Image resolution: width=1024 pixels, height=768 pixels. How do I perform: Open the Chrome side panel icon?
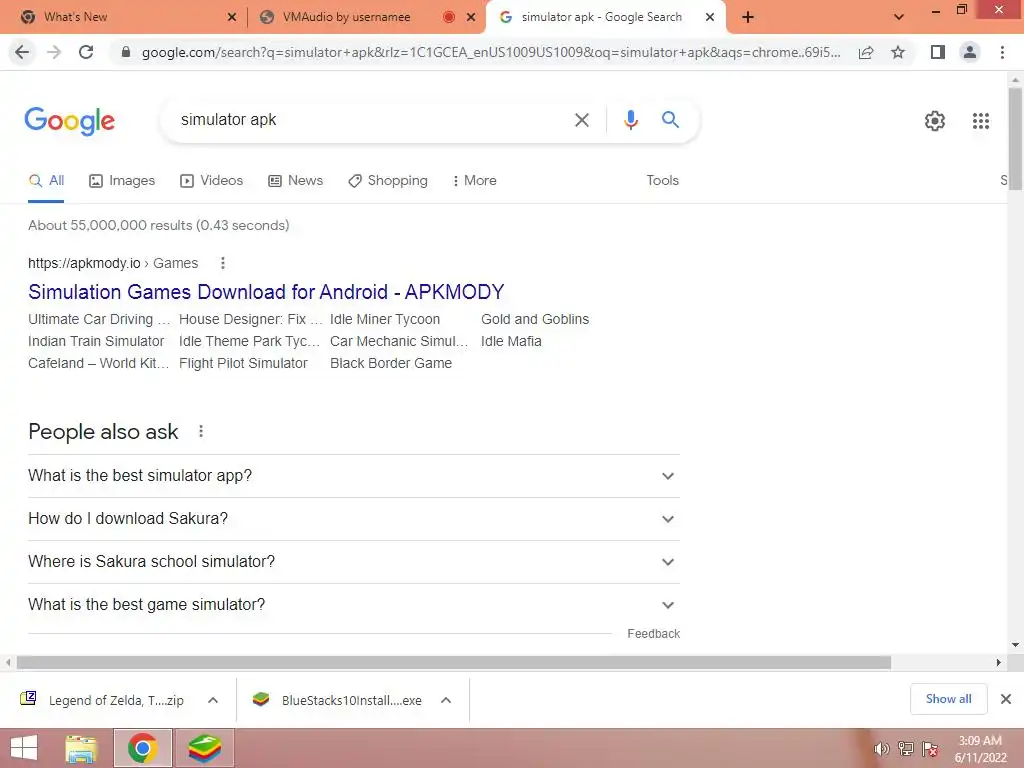(x=938, y=52)
